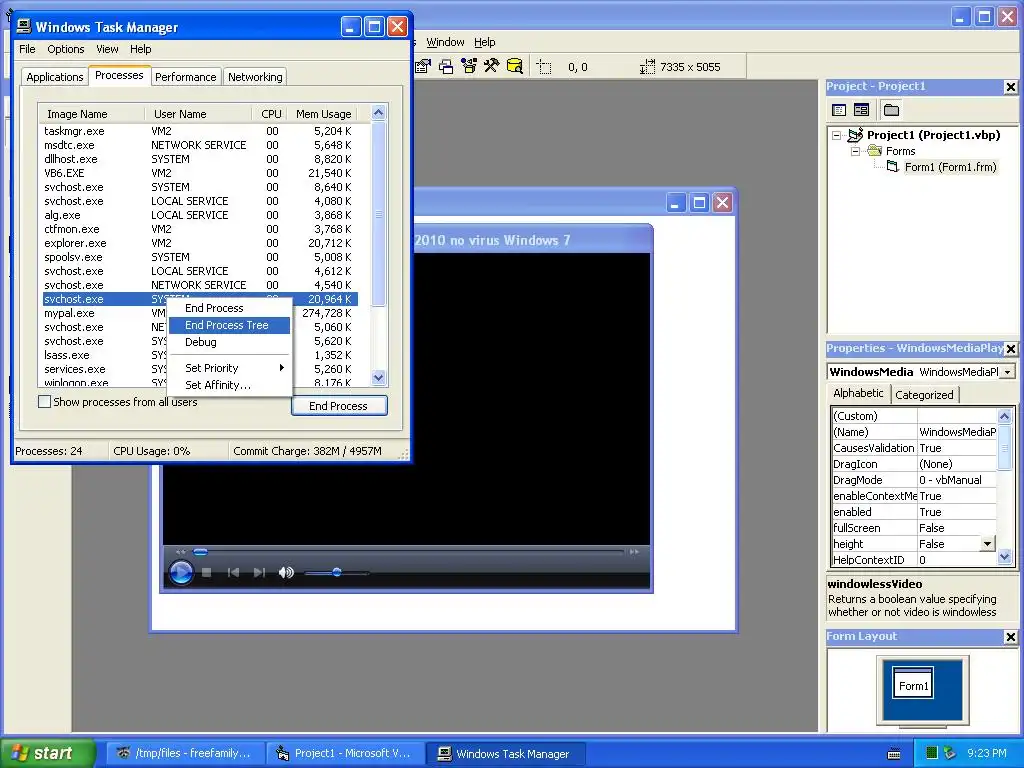The image size is (1024, 768).
Task: Open the Form Layout Window toolbar icon
Action: pyautogui.click(x=446, y=67)
